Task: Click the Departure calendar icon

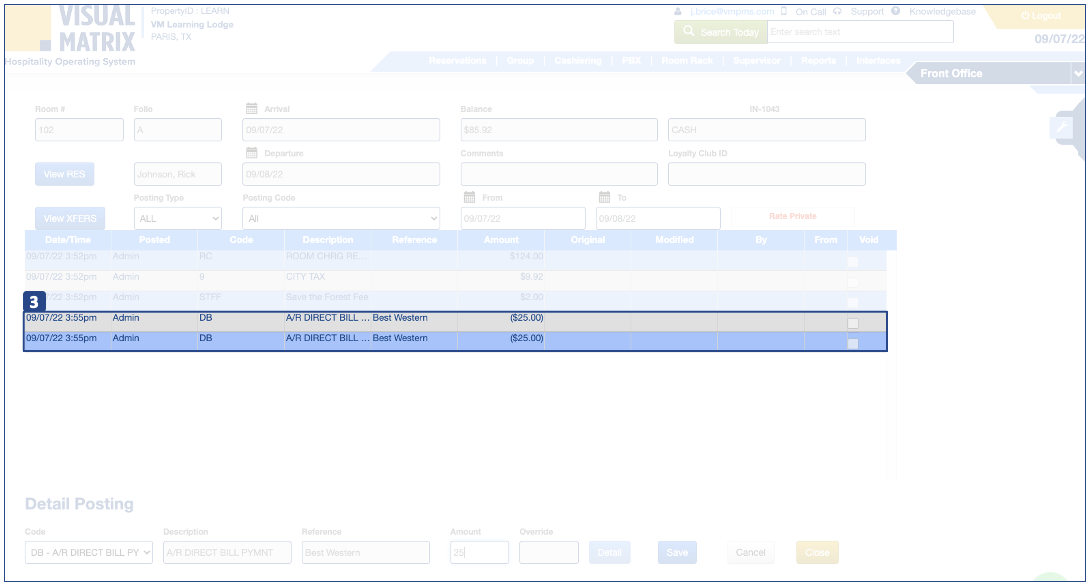Action: (252, 153)
